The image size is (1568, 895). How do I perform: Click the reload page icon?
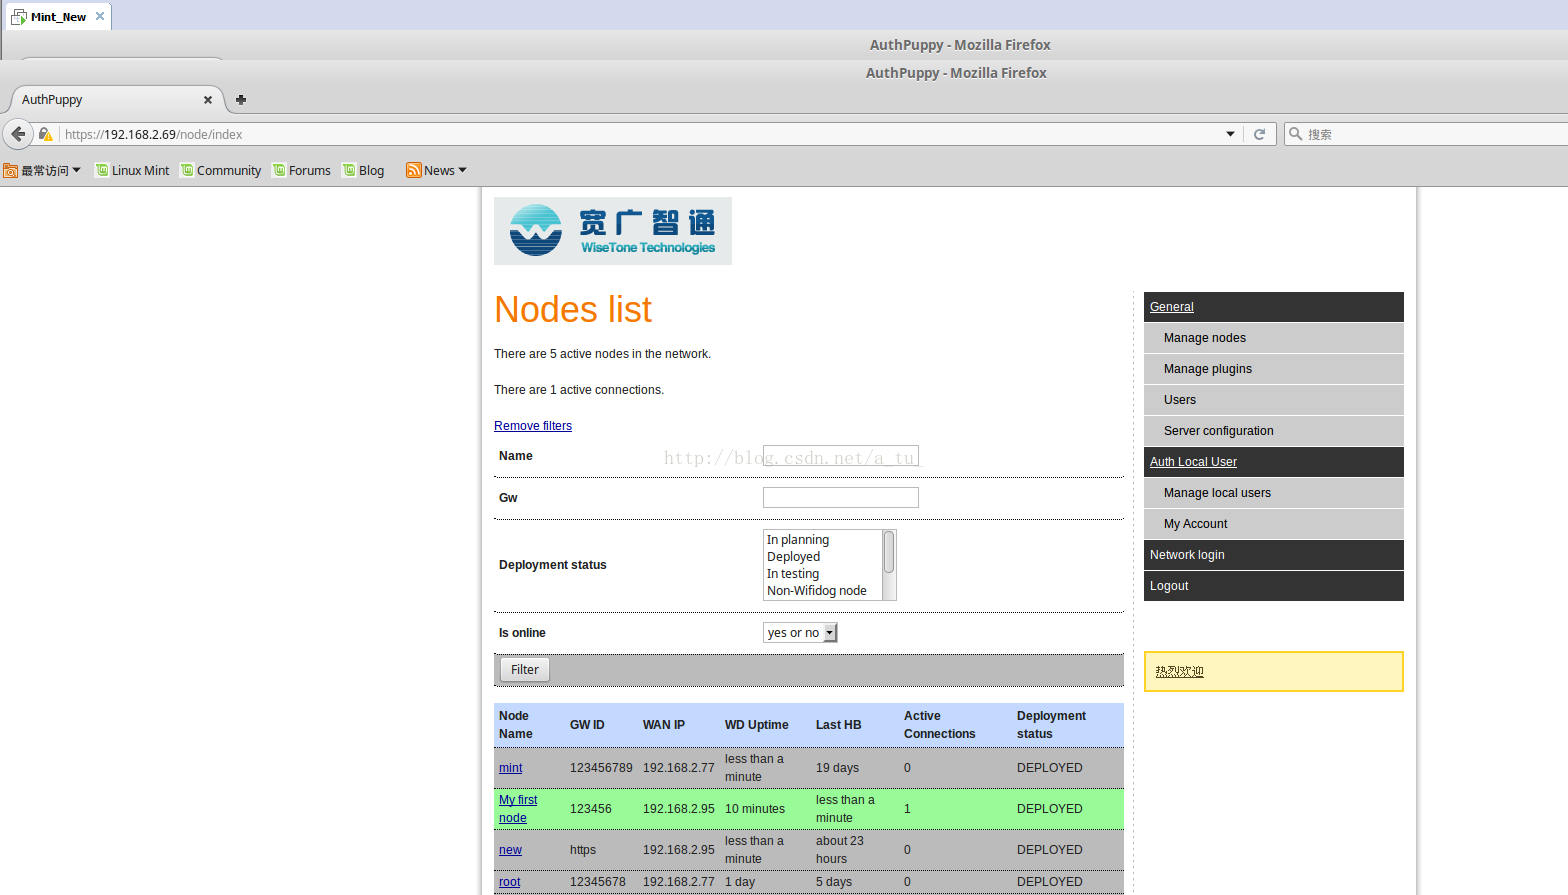coord(1259,134)
